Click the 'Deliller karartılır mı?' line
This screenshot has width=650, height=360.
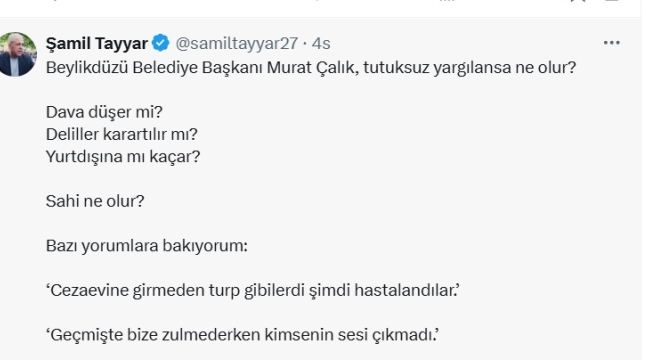point(122,134)
